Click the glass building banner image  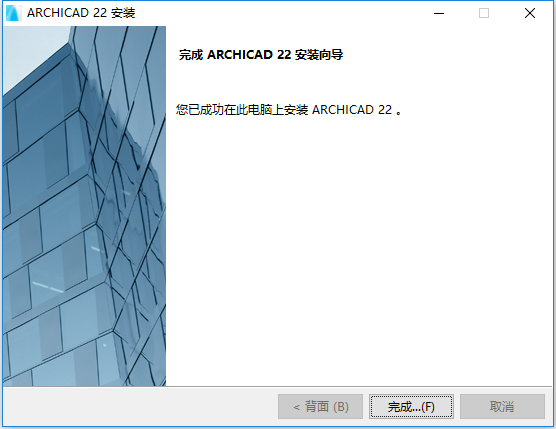[84, 206]
